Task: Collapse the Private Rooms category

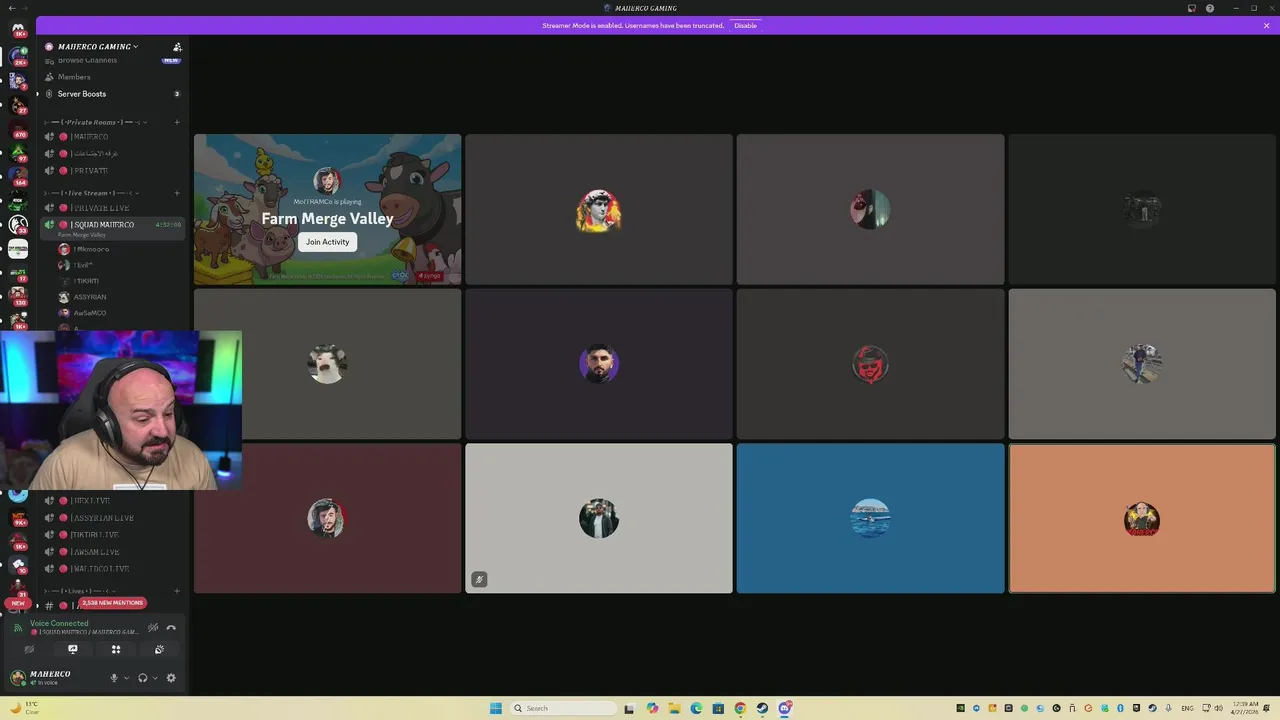Action: (x=95, y=122)
